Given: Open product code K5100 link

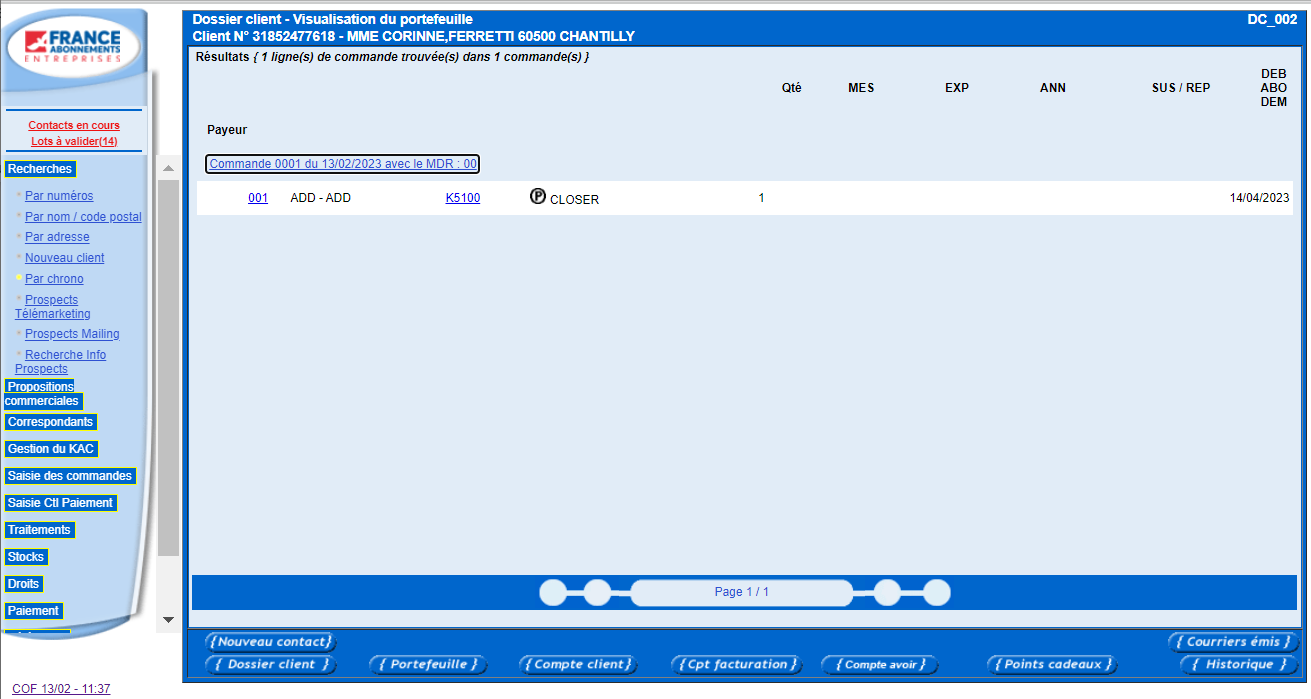Looking at the screenshot, I should click(x=463, y=198).
